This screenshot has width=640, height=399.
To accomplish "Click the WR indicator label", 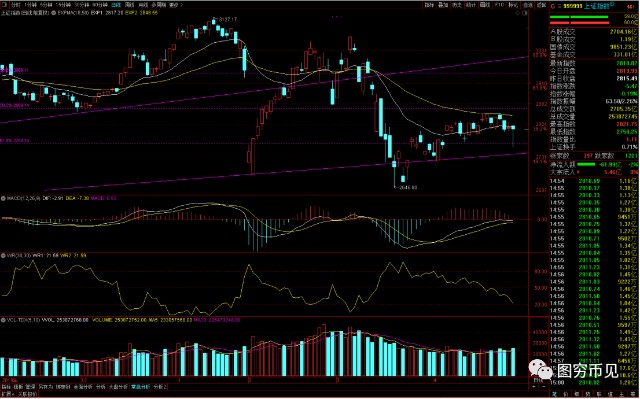I will point(18,255).
